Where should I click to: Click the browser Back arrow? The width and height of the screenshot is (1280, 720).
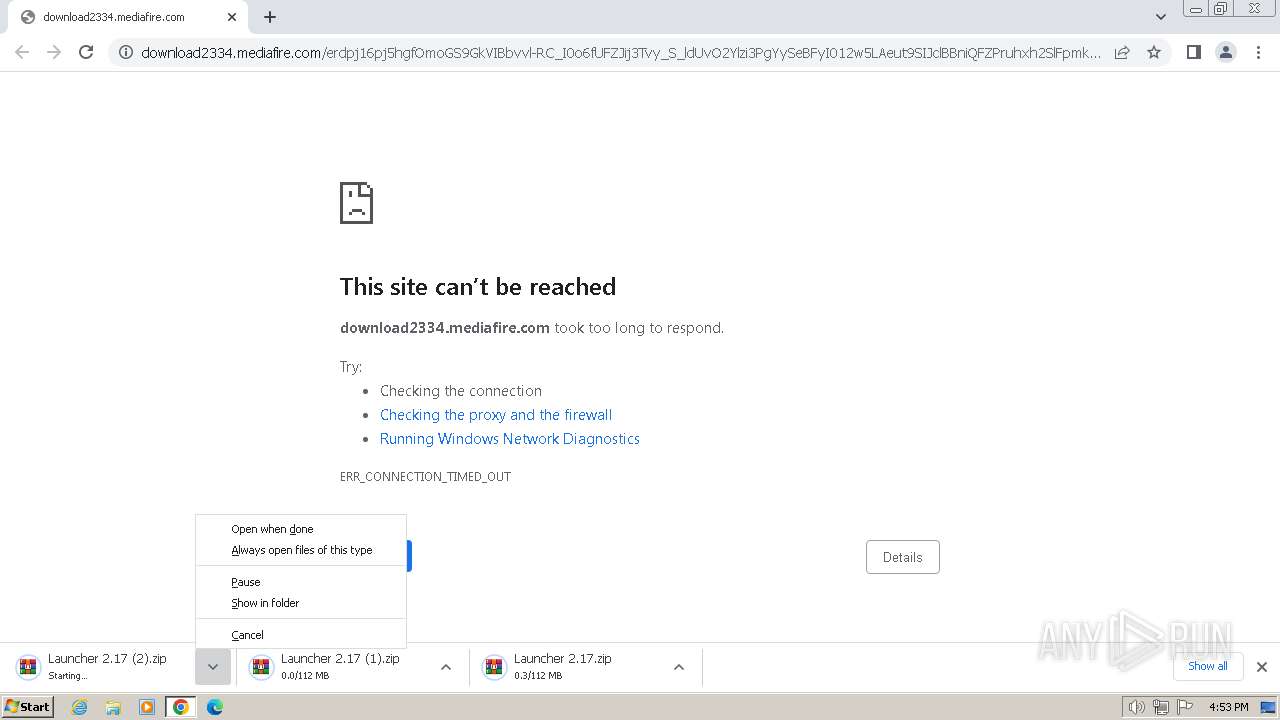(22, 52)
